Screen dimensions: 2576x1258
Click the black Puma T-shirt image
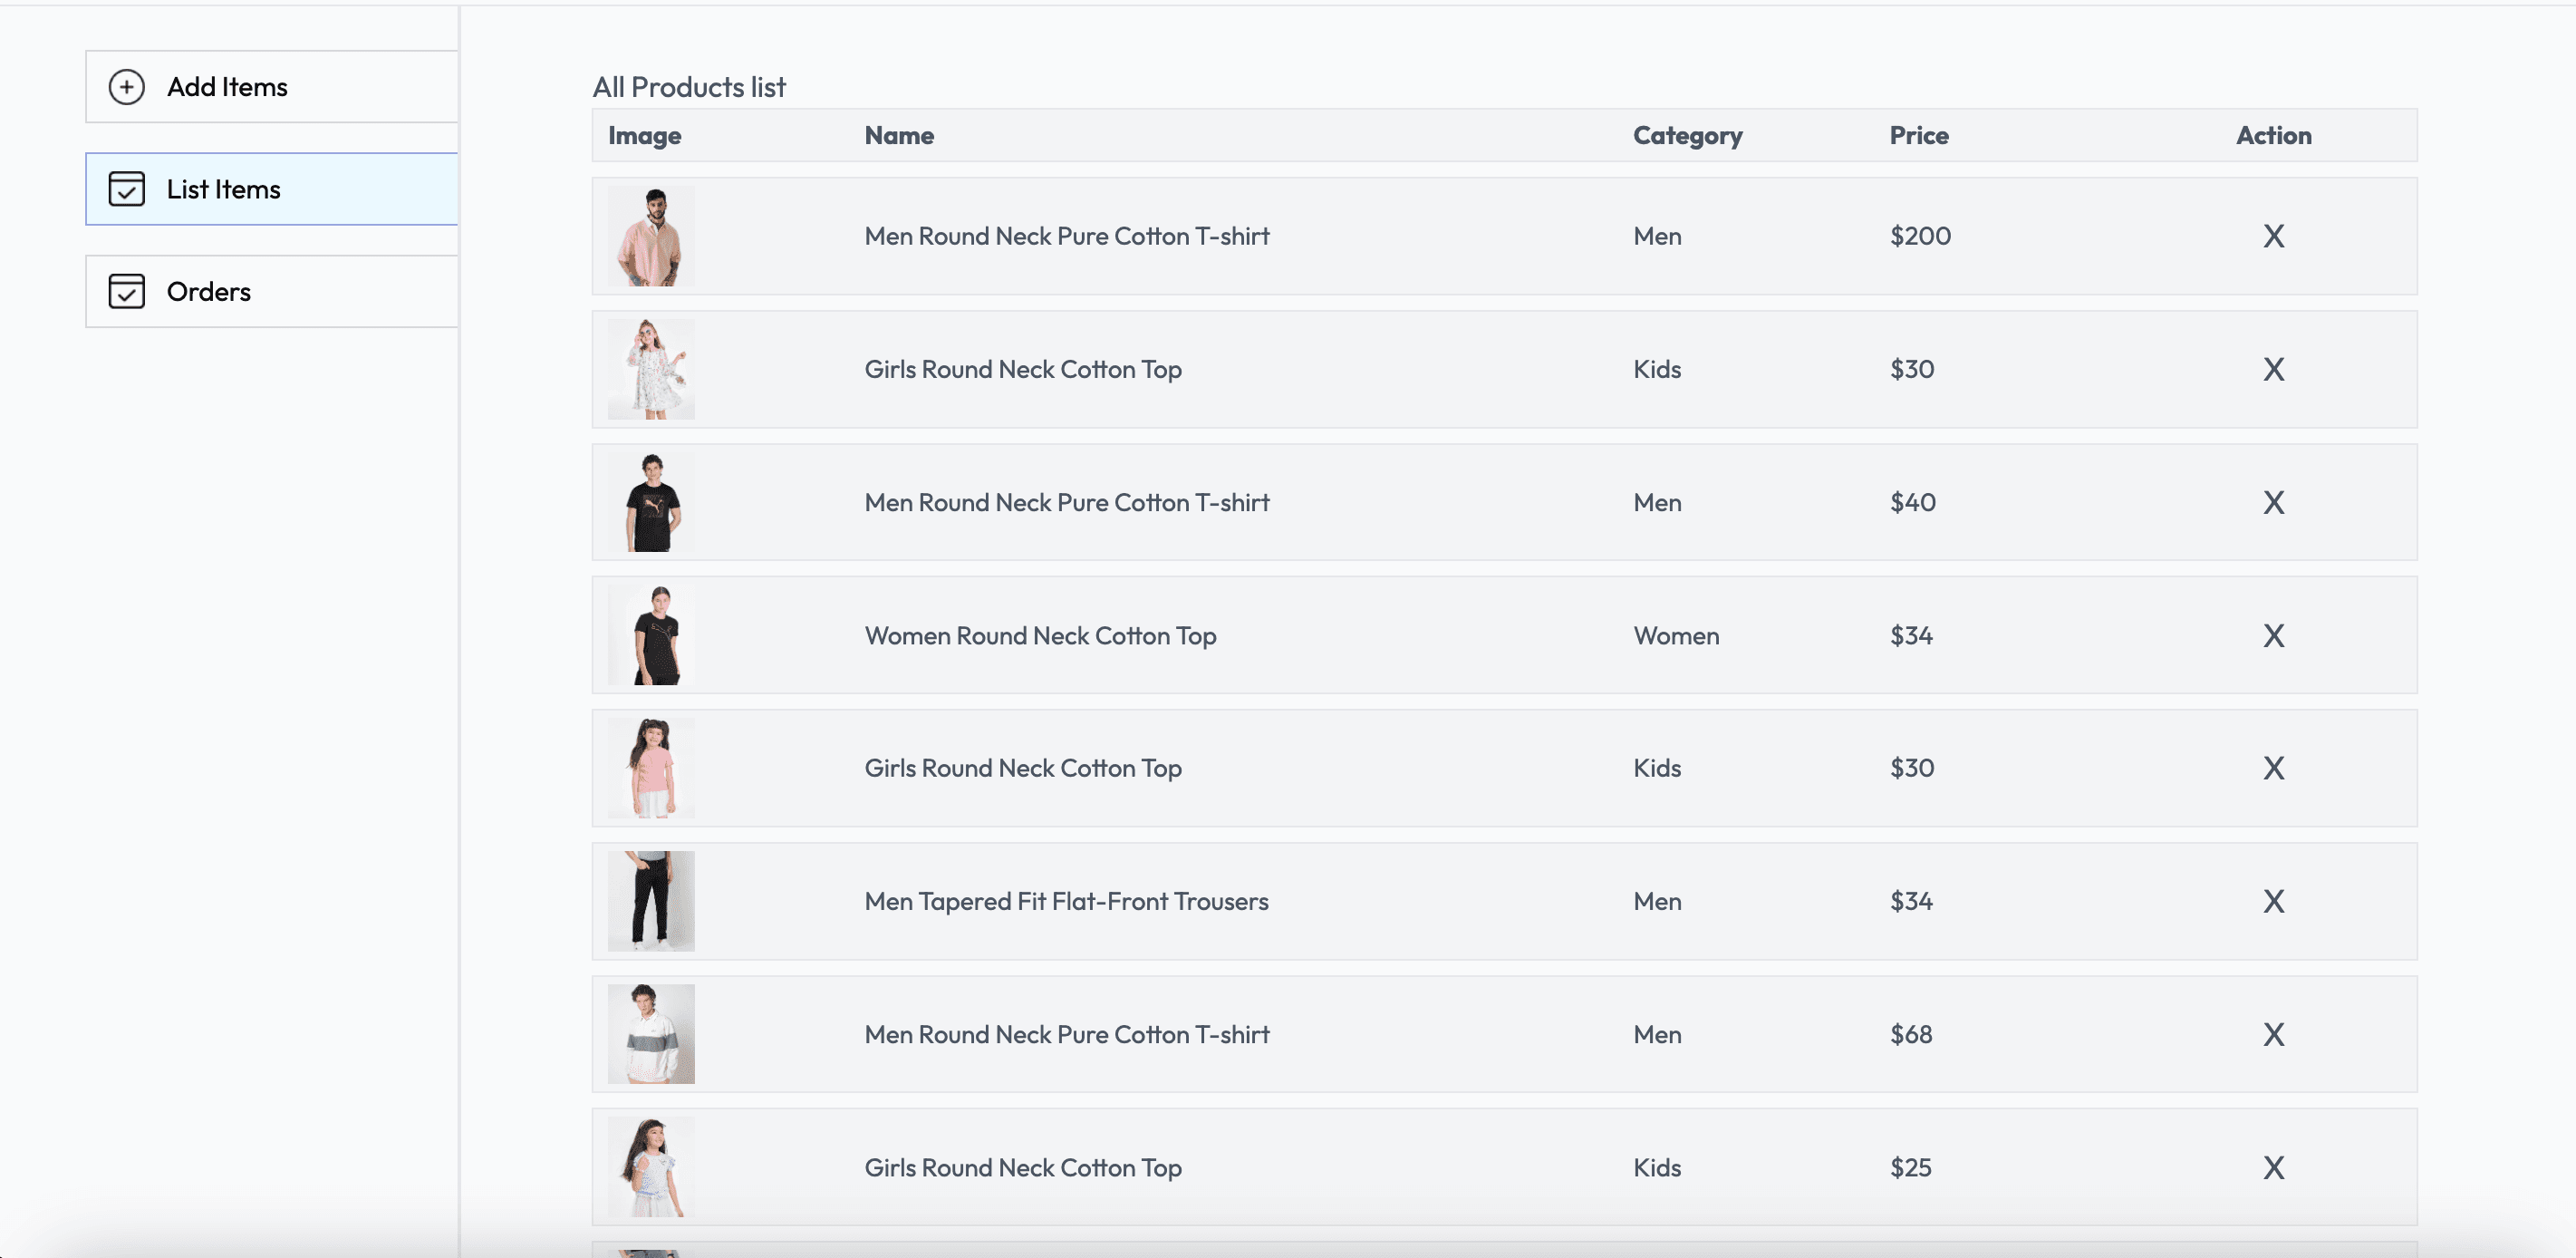click(x=651, y=502)
